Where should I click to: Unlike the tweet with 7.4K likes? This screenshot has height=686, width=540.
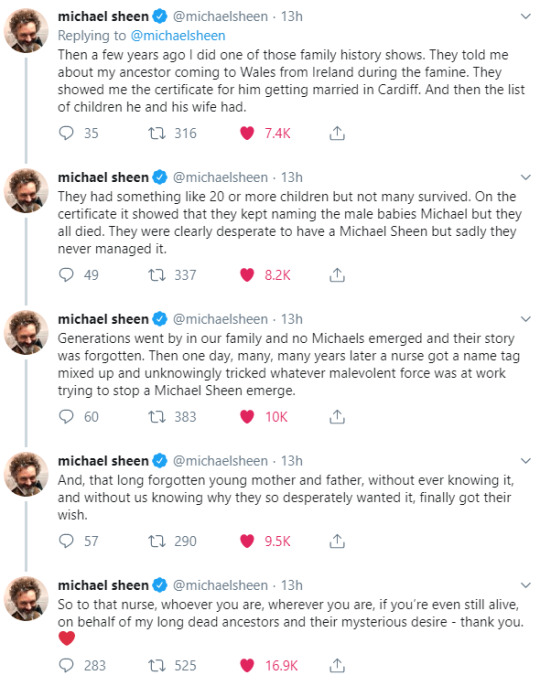click(247, 133)
